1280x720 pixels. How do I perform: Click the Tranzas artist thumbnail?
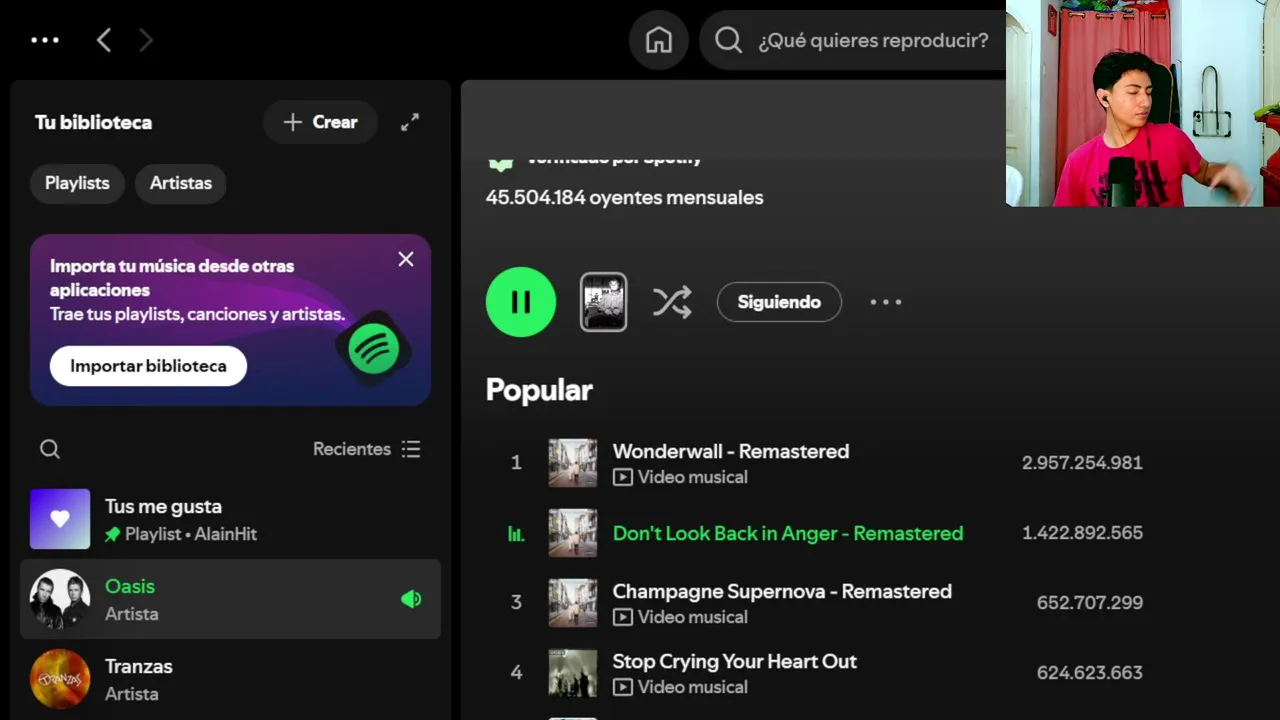pyautogui.click(x=60, y=679)
